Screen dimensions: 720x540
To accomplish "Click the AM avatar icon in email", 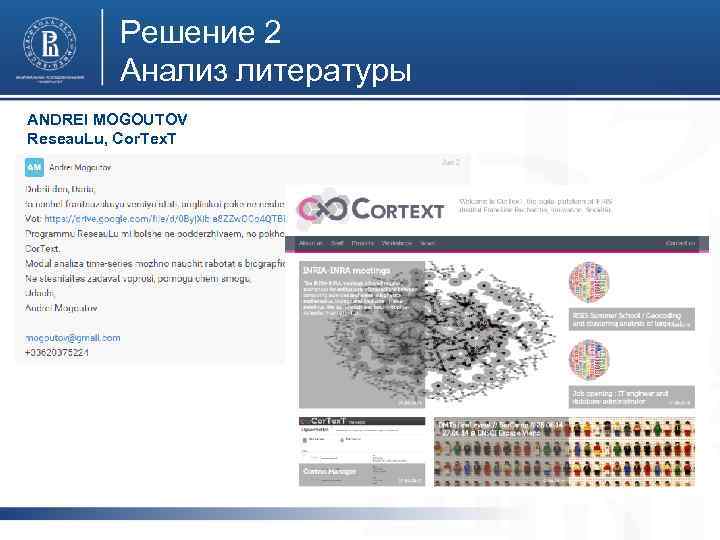I will 34,168.
